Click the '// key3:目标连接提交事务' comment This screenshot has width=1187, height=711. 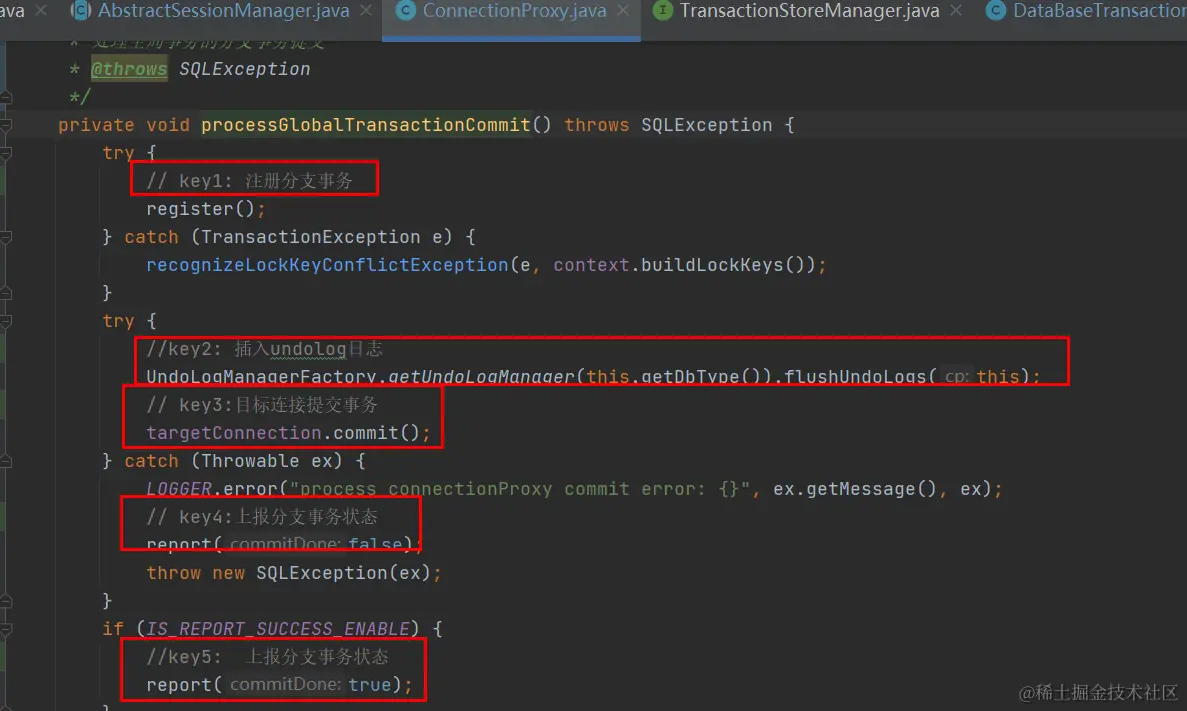pos(262,405)
